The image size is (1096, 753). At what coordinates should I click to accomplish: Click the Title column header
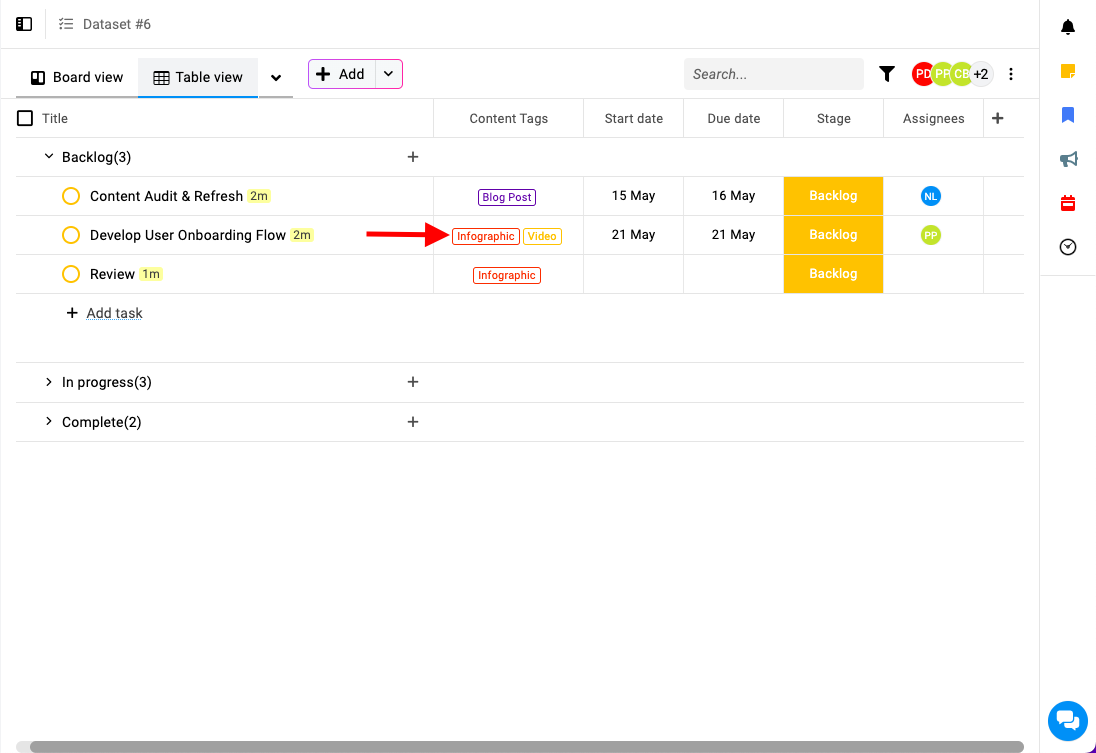[55, 118]
